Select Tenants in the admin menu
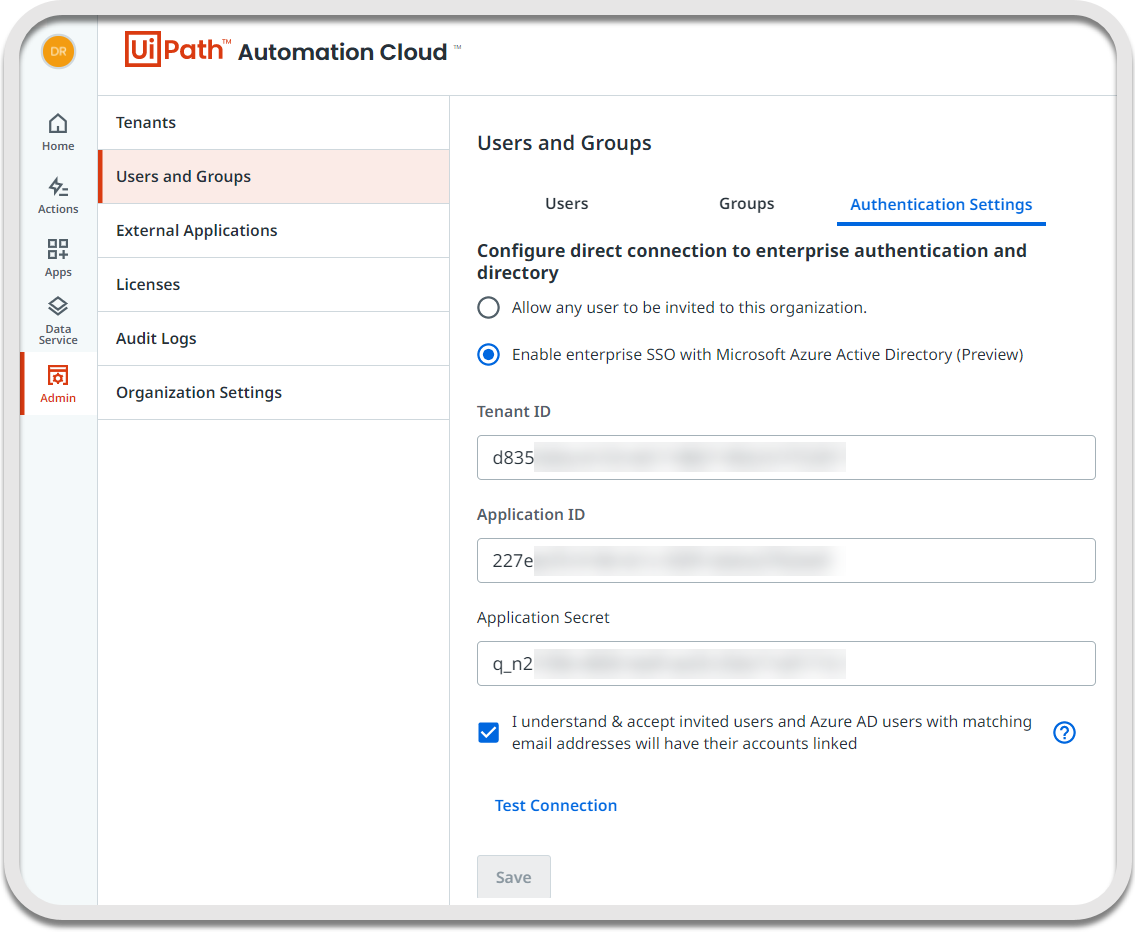Image resolution: width=1135 pixels, height=932 pixels. coord(274,122)
